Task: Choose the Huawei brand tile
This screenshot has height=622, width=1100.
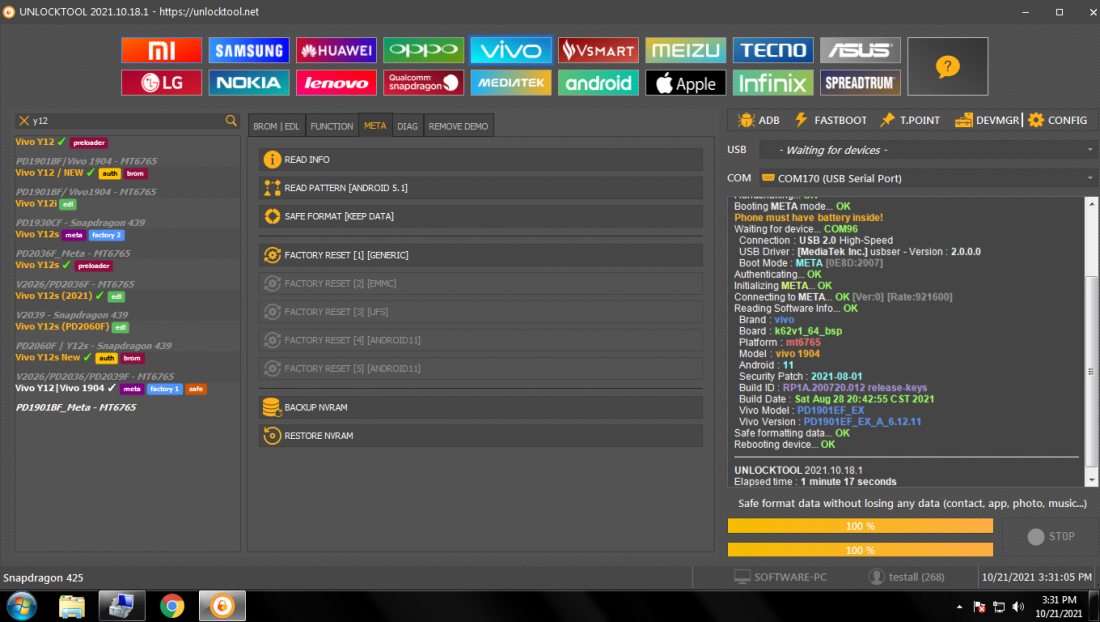Action: 336,50
